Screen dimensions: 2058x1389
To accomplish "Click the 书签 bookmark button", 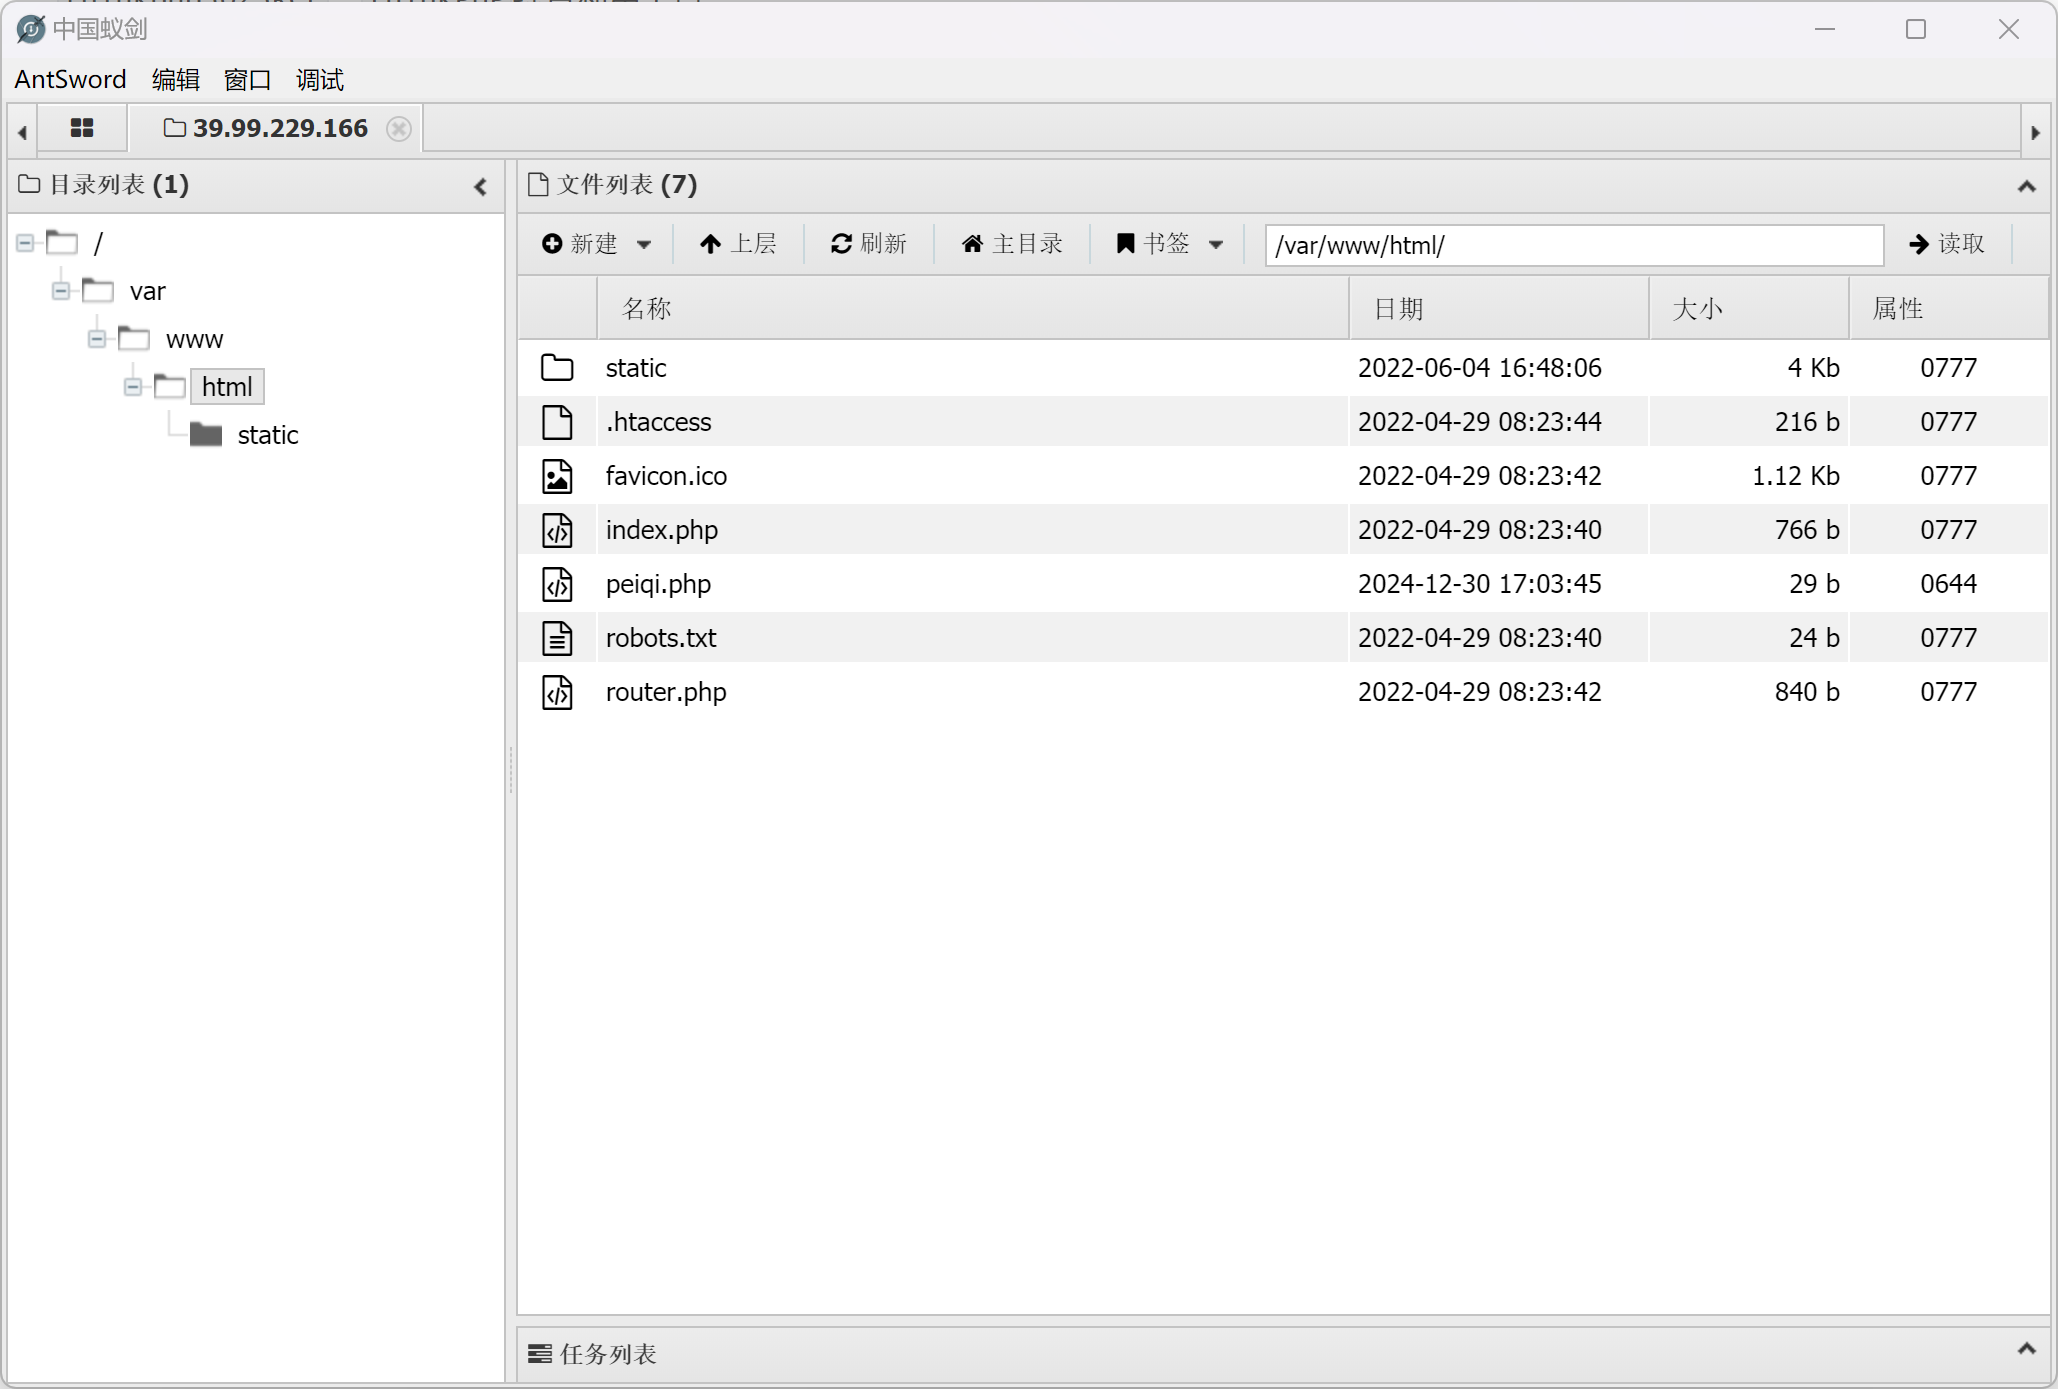I will pos(1152,244).
